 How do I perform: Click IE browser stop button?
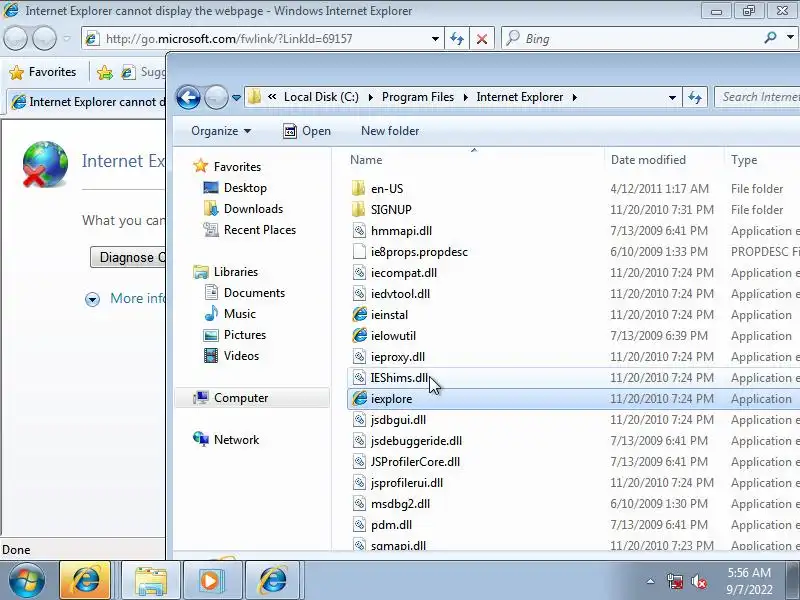tap(481, 39)
